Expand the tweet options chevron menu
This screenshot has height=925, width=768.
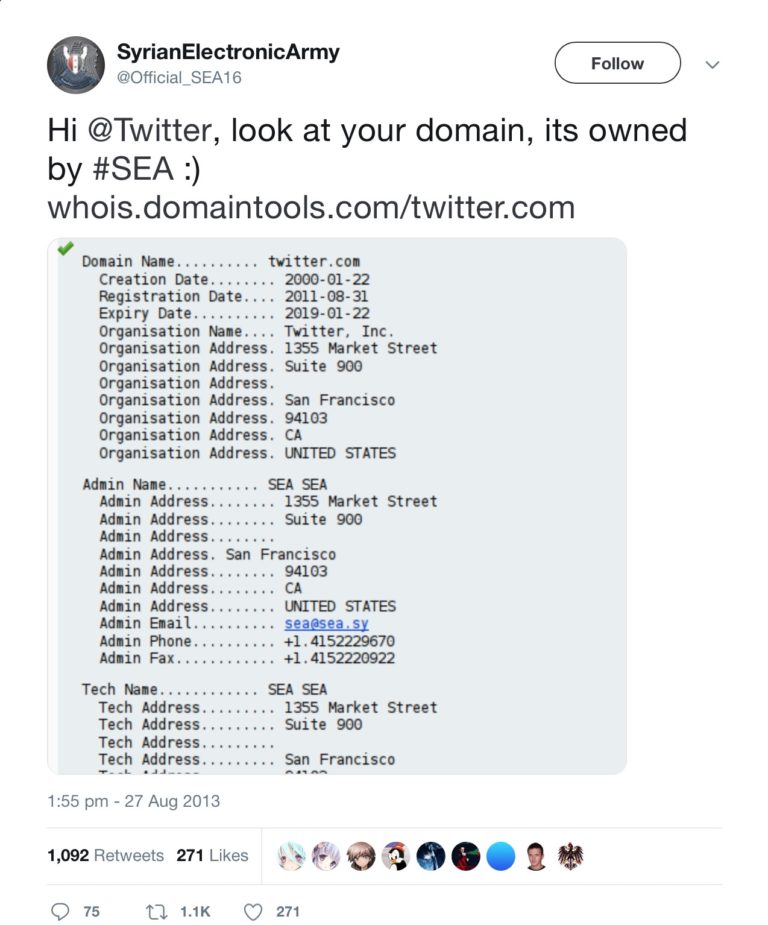(713, 64)
